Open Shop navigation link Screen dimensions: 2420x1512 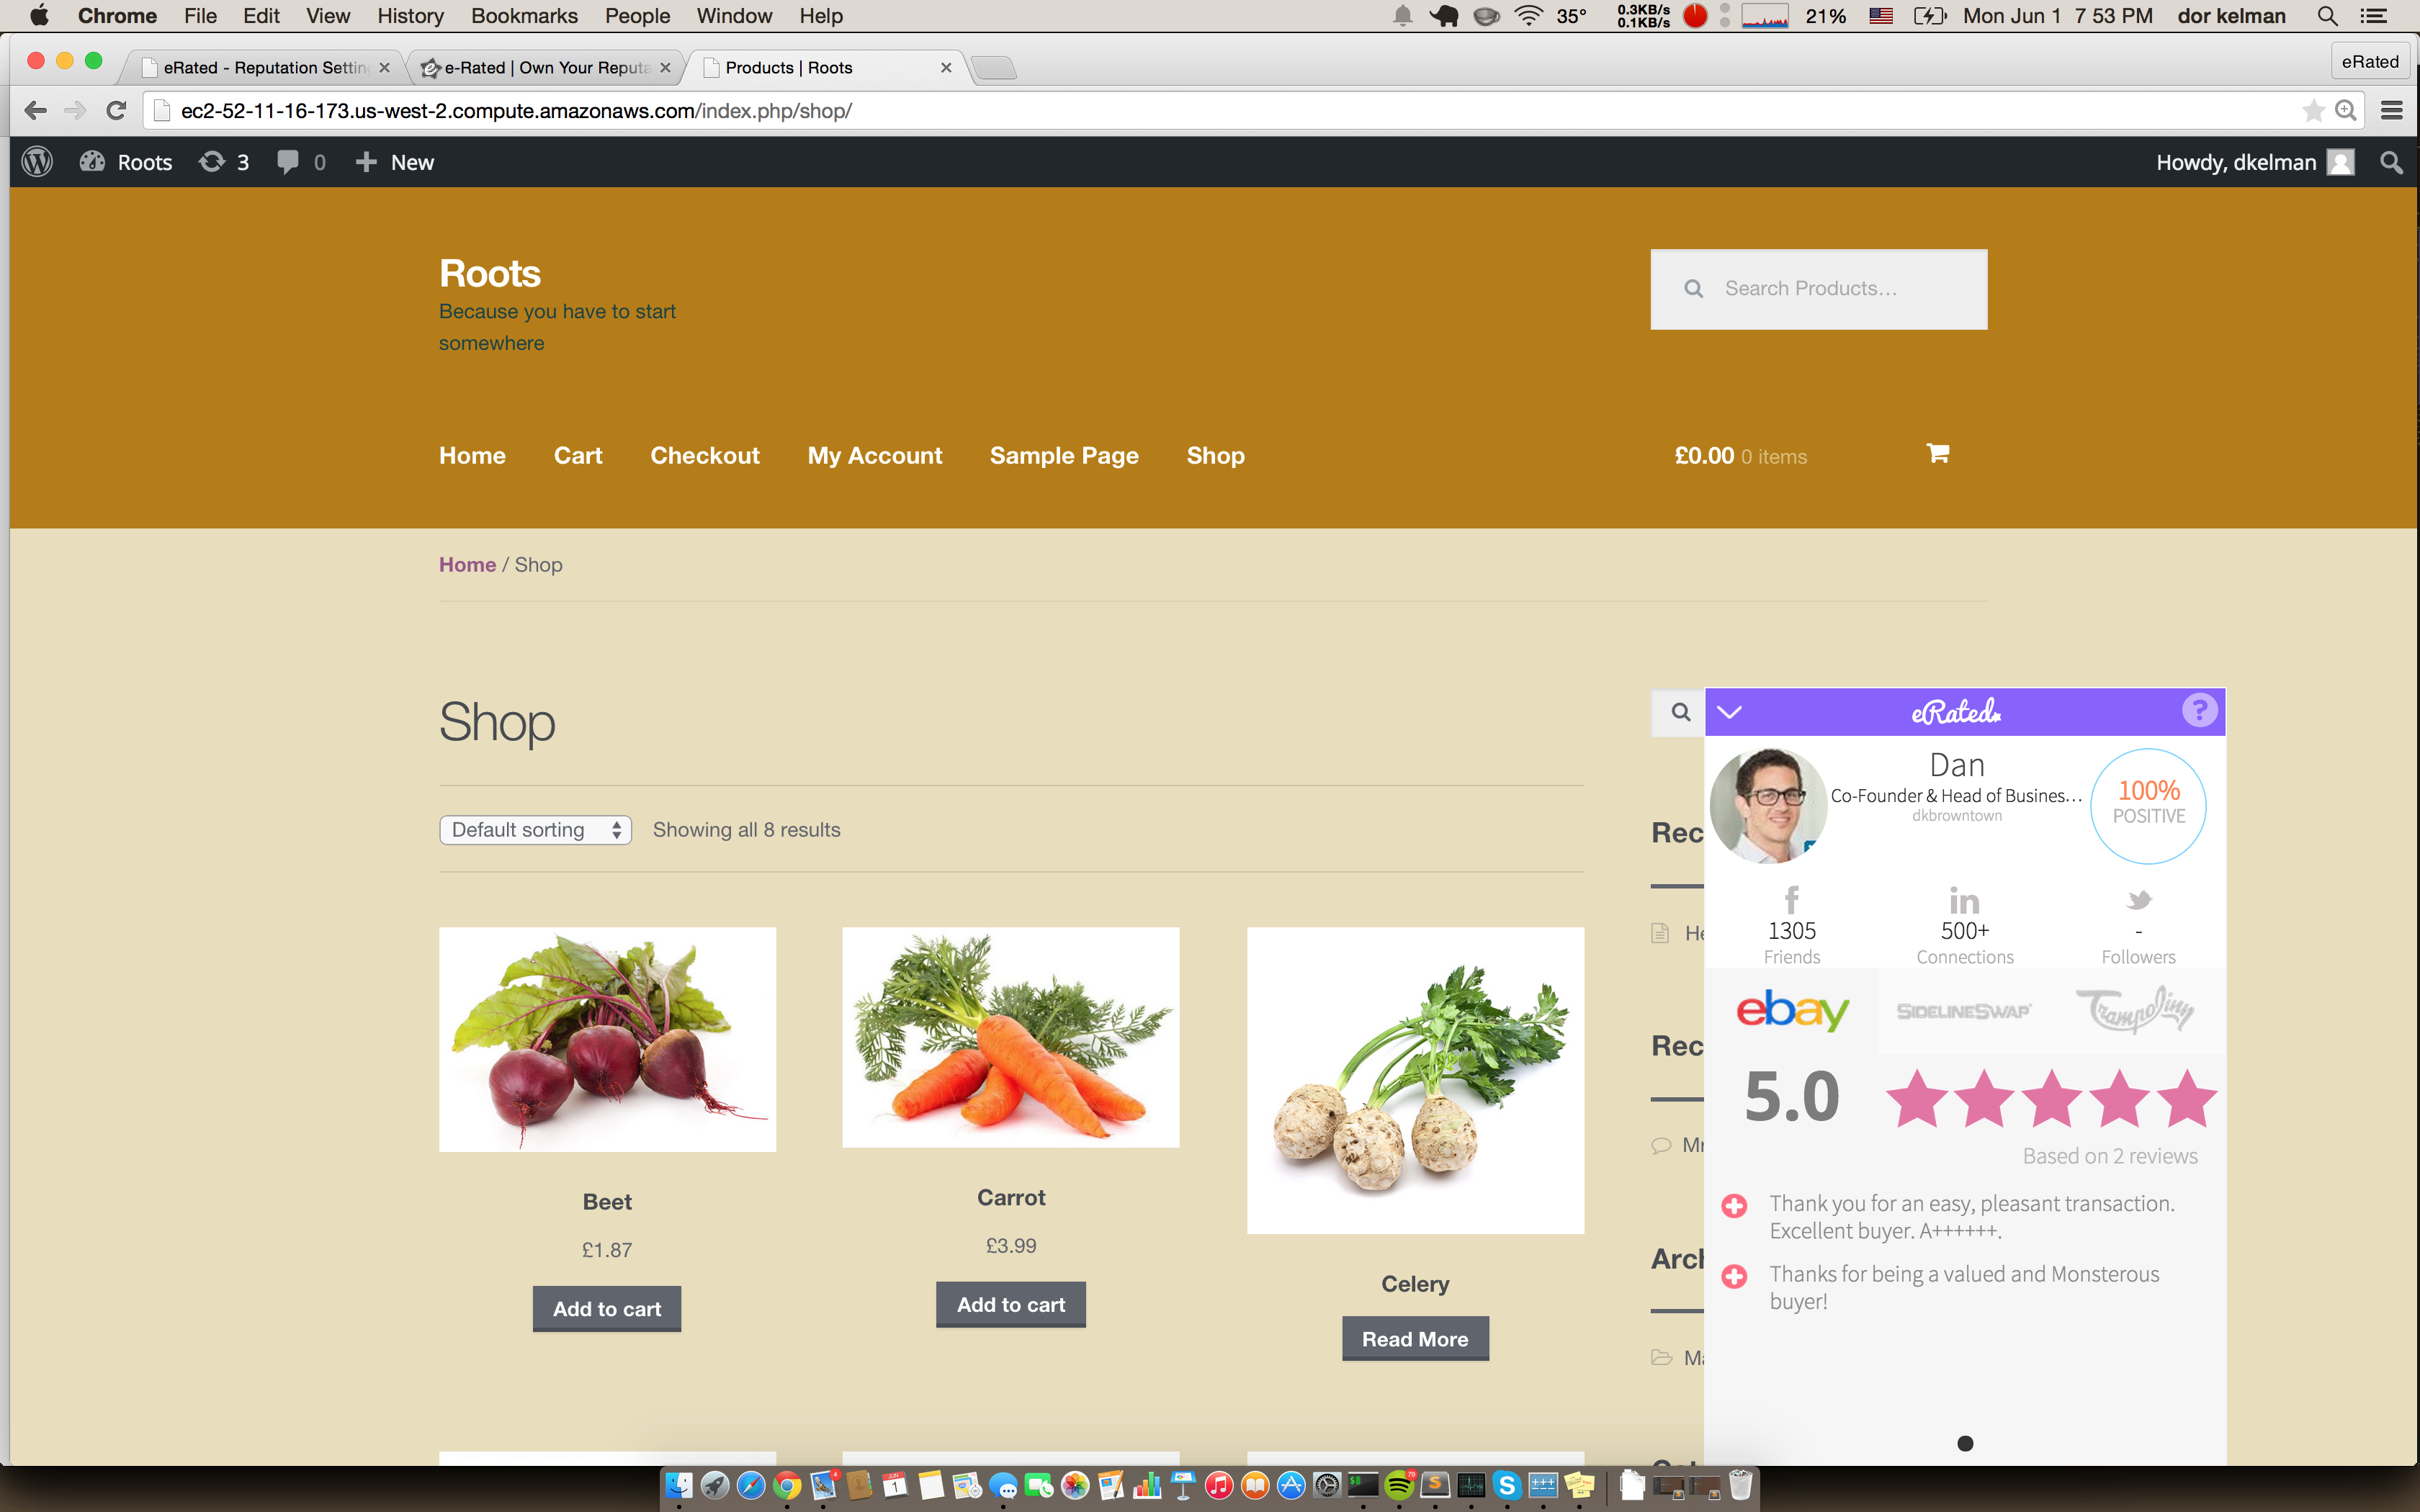[1215, 455]
